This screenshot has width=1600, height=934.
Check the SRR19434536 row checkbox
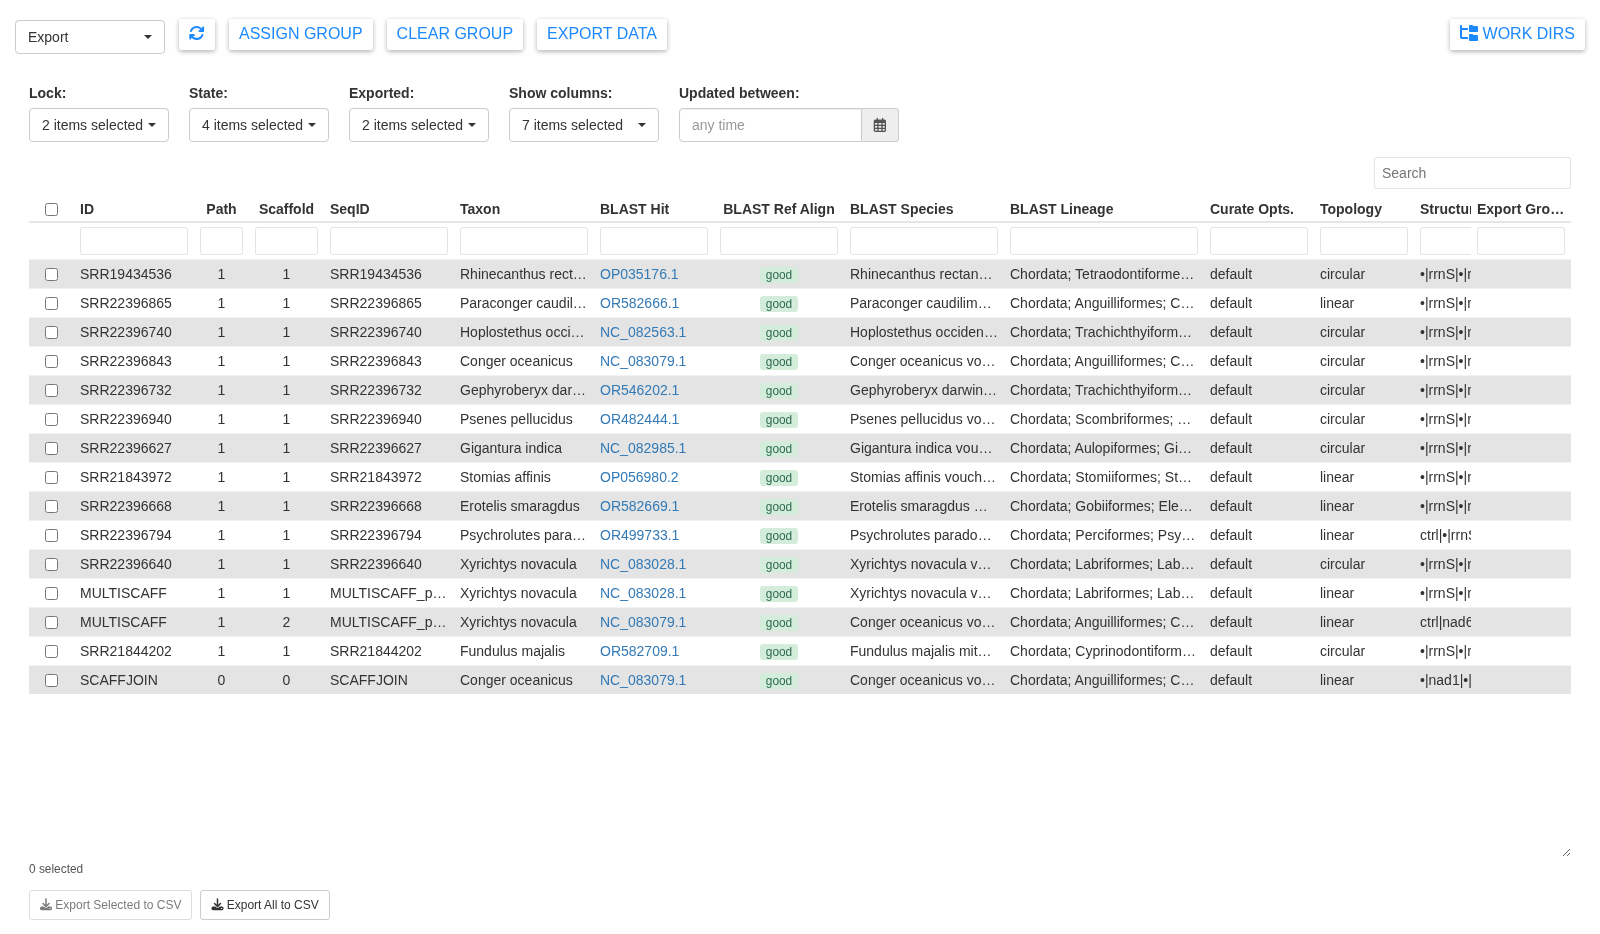[52, 274]
